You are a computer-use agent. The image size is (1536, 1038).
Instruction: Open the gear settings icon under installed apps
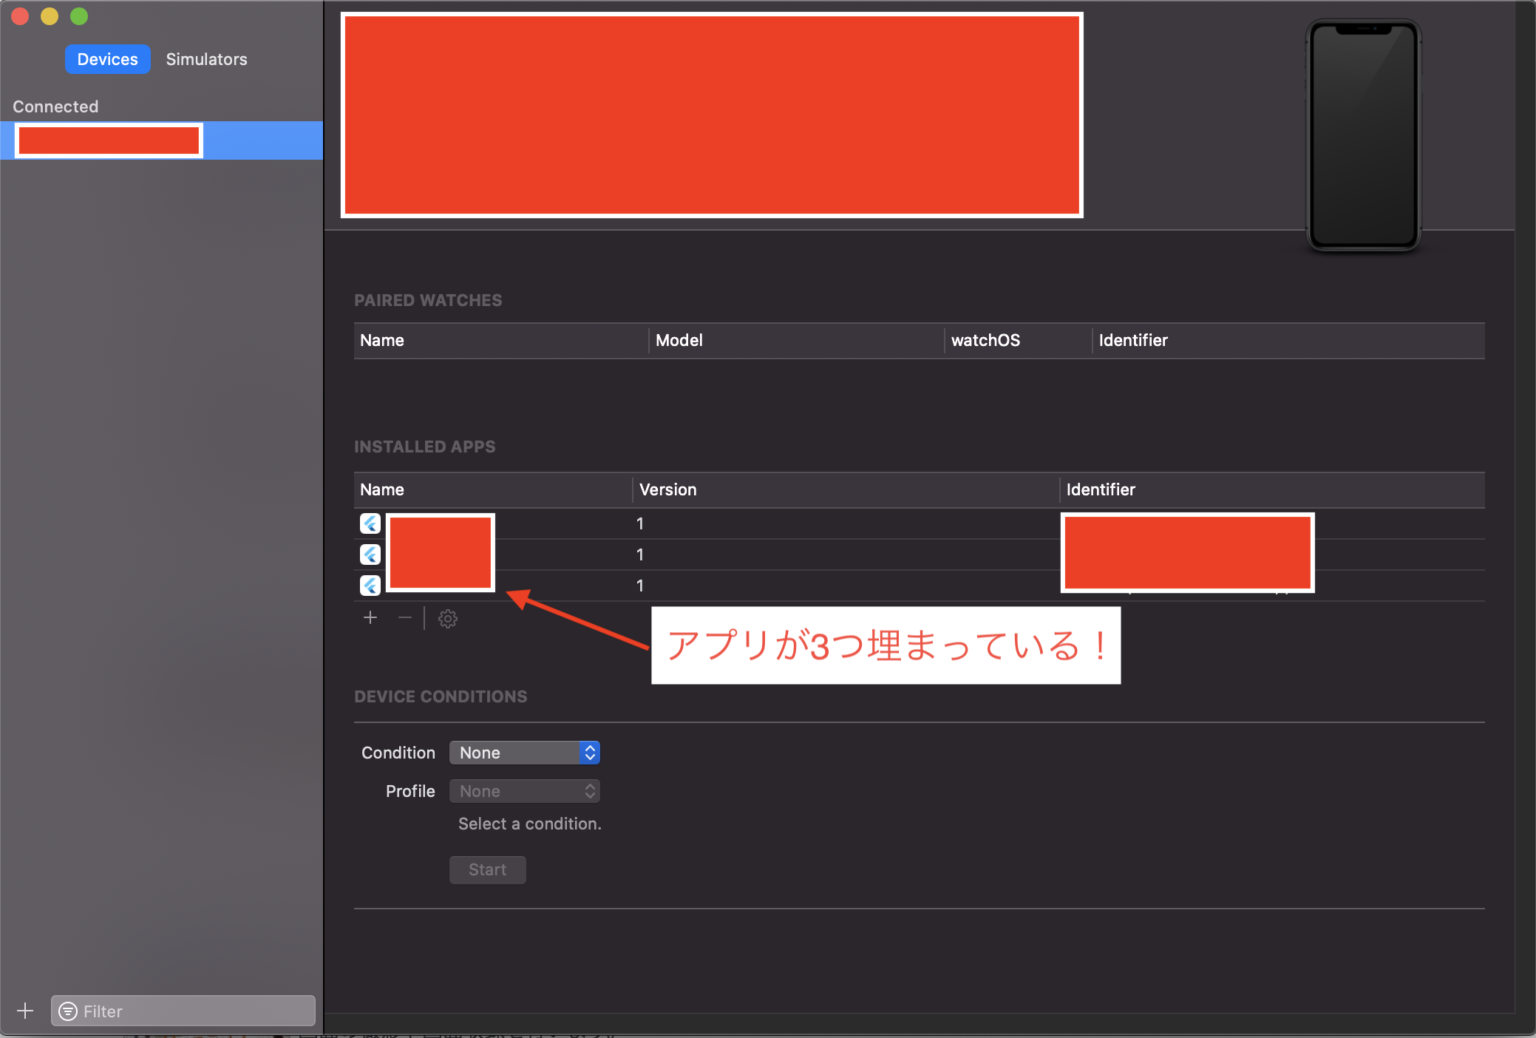447,618
